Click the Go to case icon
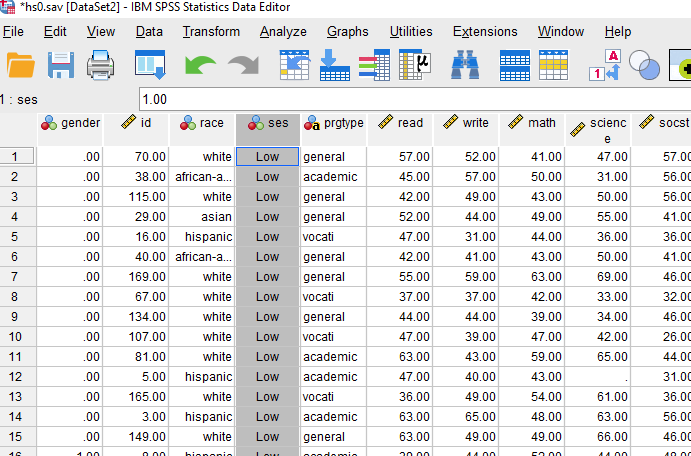The image size is (691, 456). click(x=294, y=67)
